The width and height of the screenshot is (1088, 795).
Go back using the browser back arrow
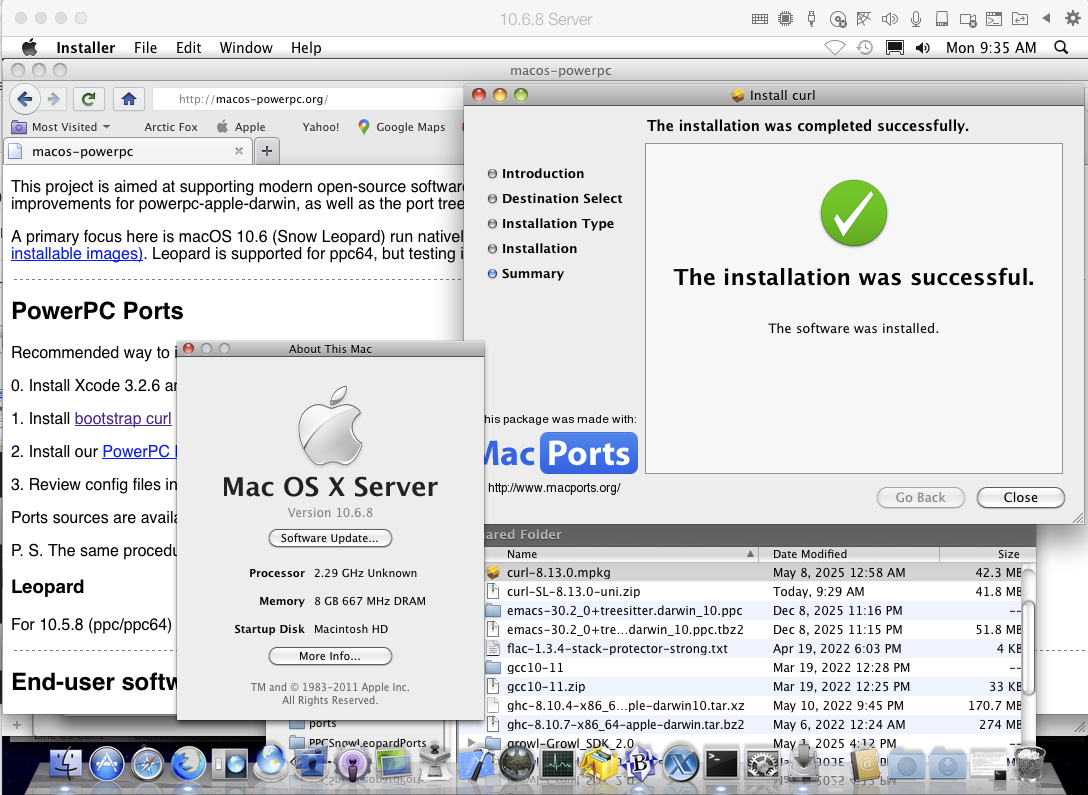click(24, 99)
